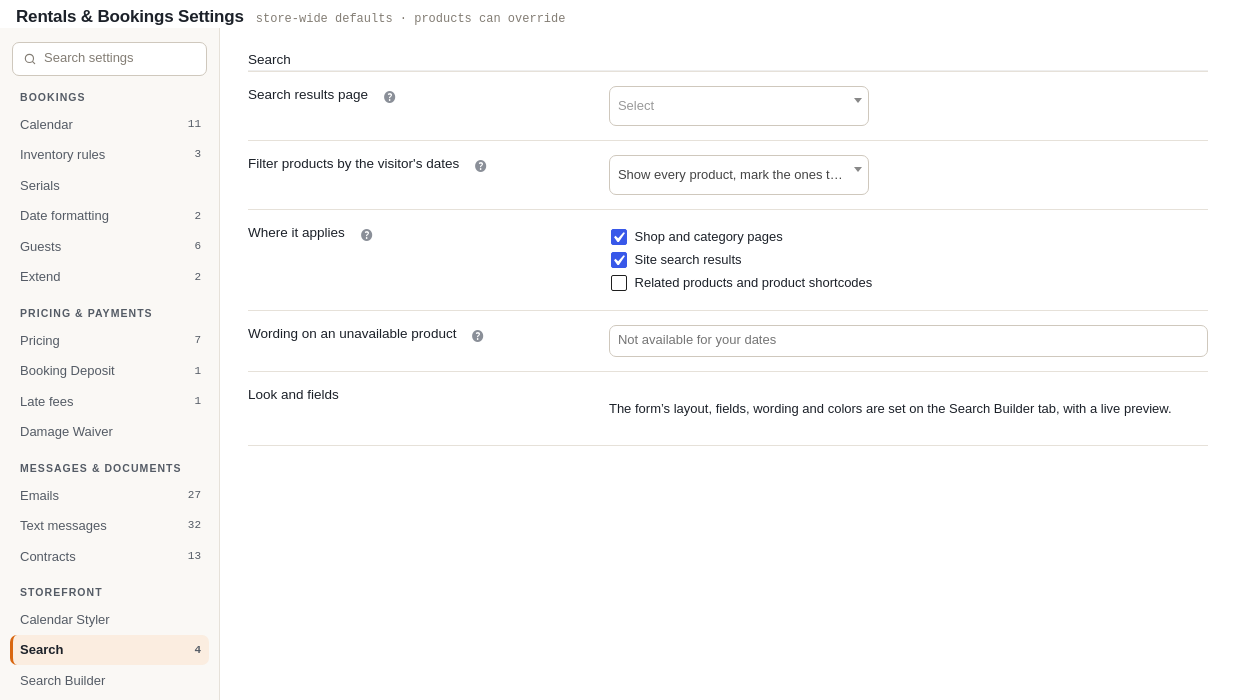
Task: Click the STOREFRONT section heading
Action: [x=61, y=592]
